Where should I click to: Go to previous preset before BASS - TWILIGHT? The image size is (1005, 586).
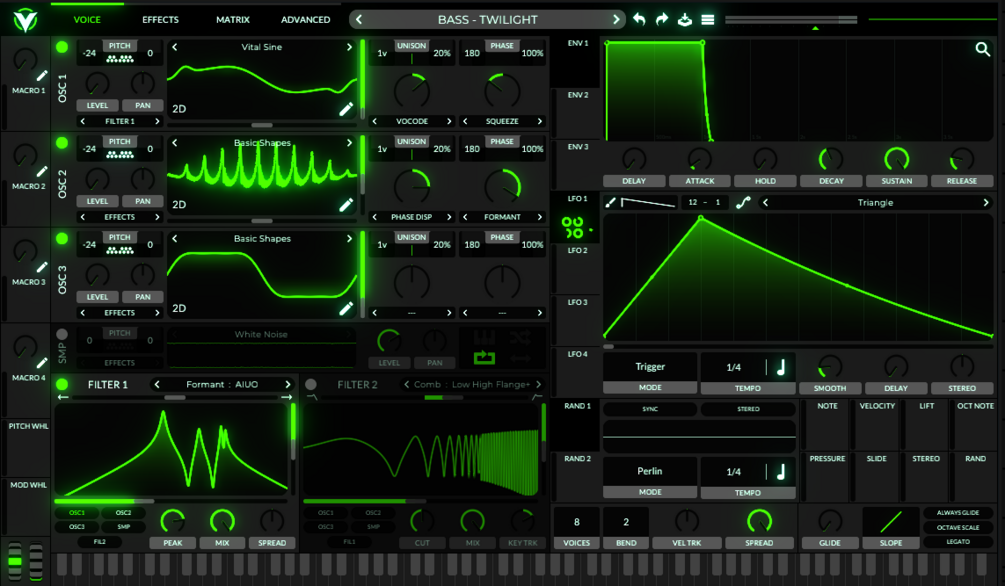pyautogui.click(x=359, y=19)
